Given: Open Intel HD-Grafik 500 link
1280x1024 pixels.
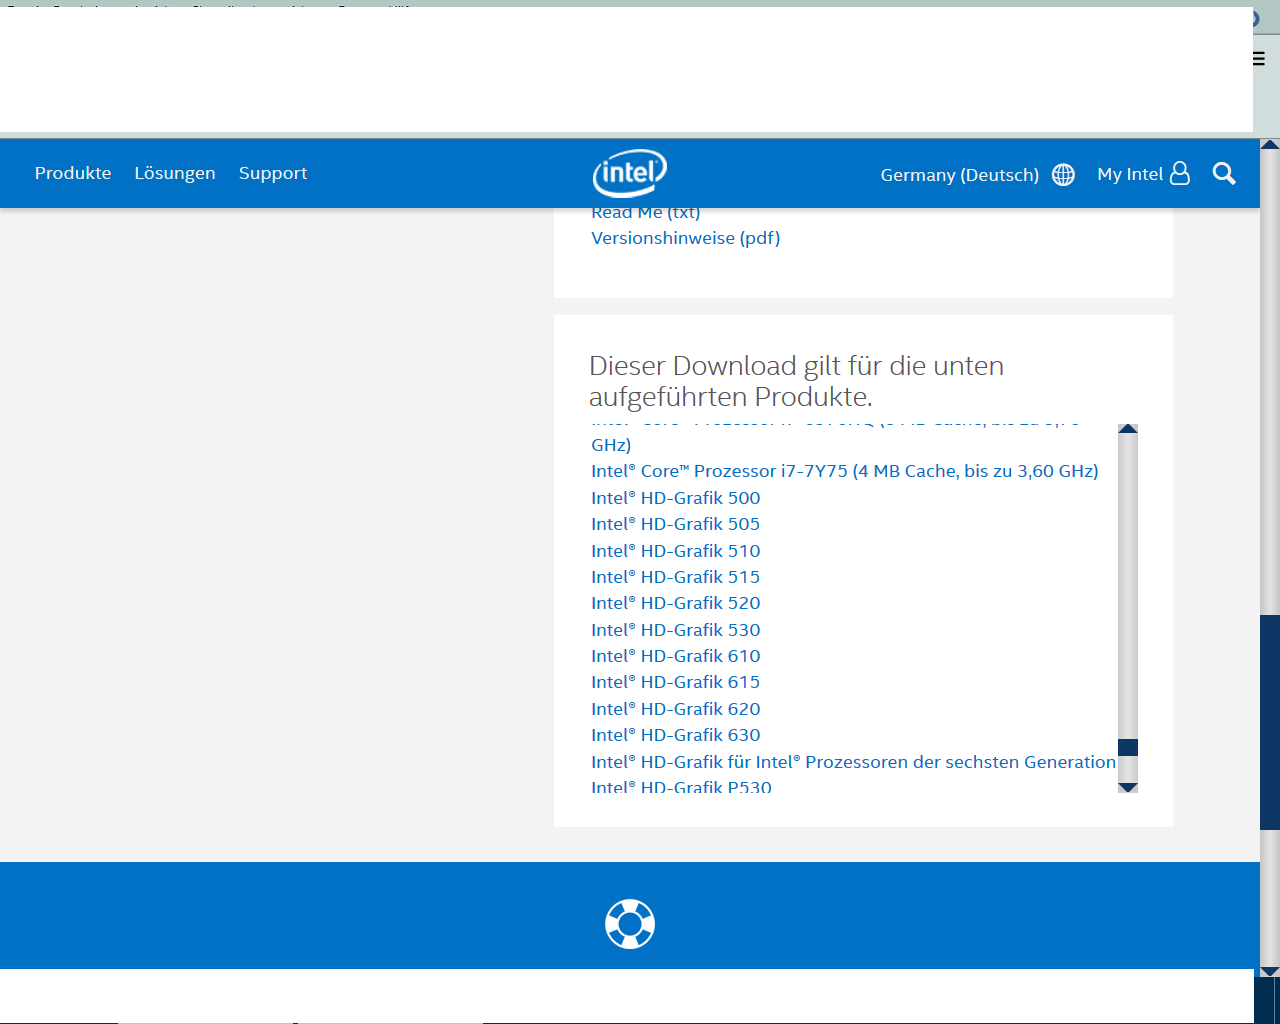Looking at the screenshot, I should [x=676, y=498].
